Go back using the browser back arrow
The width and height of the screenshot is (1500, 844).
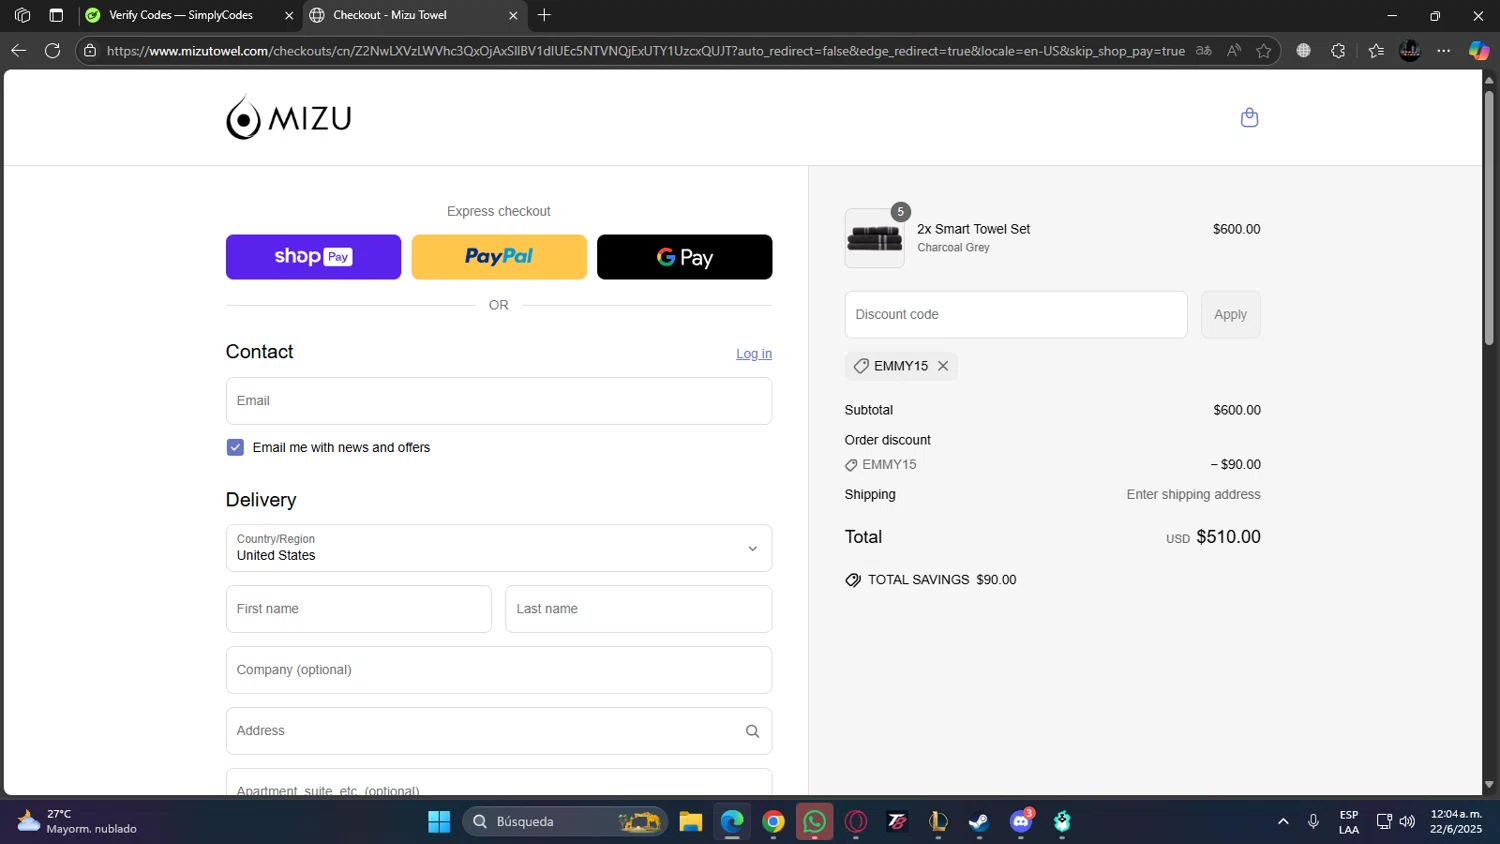[19, 50]
